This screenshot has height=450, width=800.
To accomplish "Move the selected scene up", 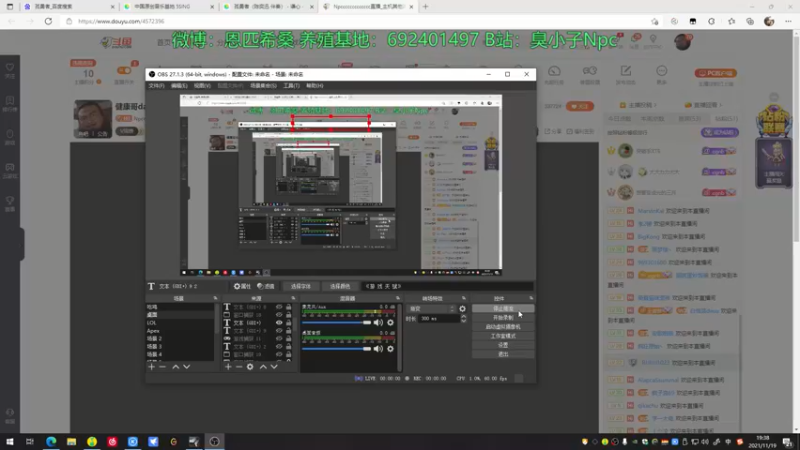I will [x=176, y=366].
